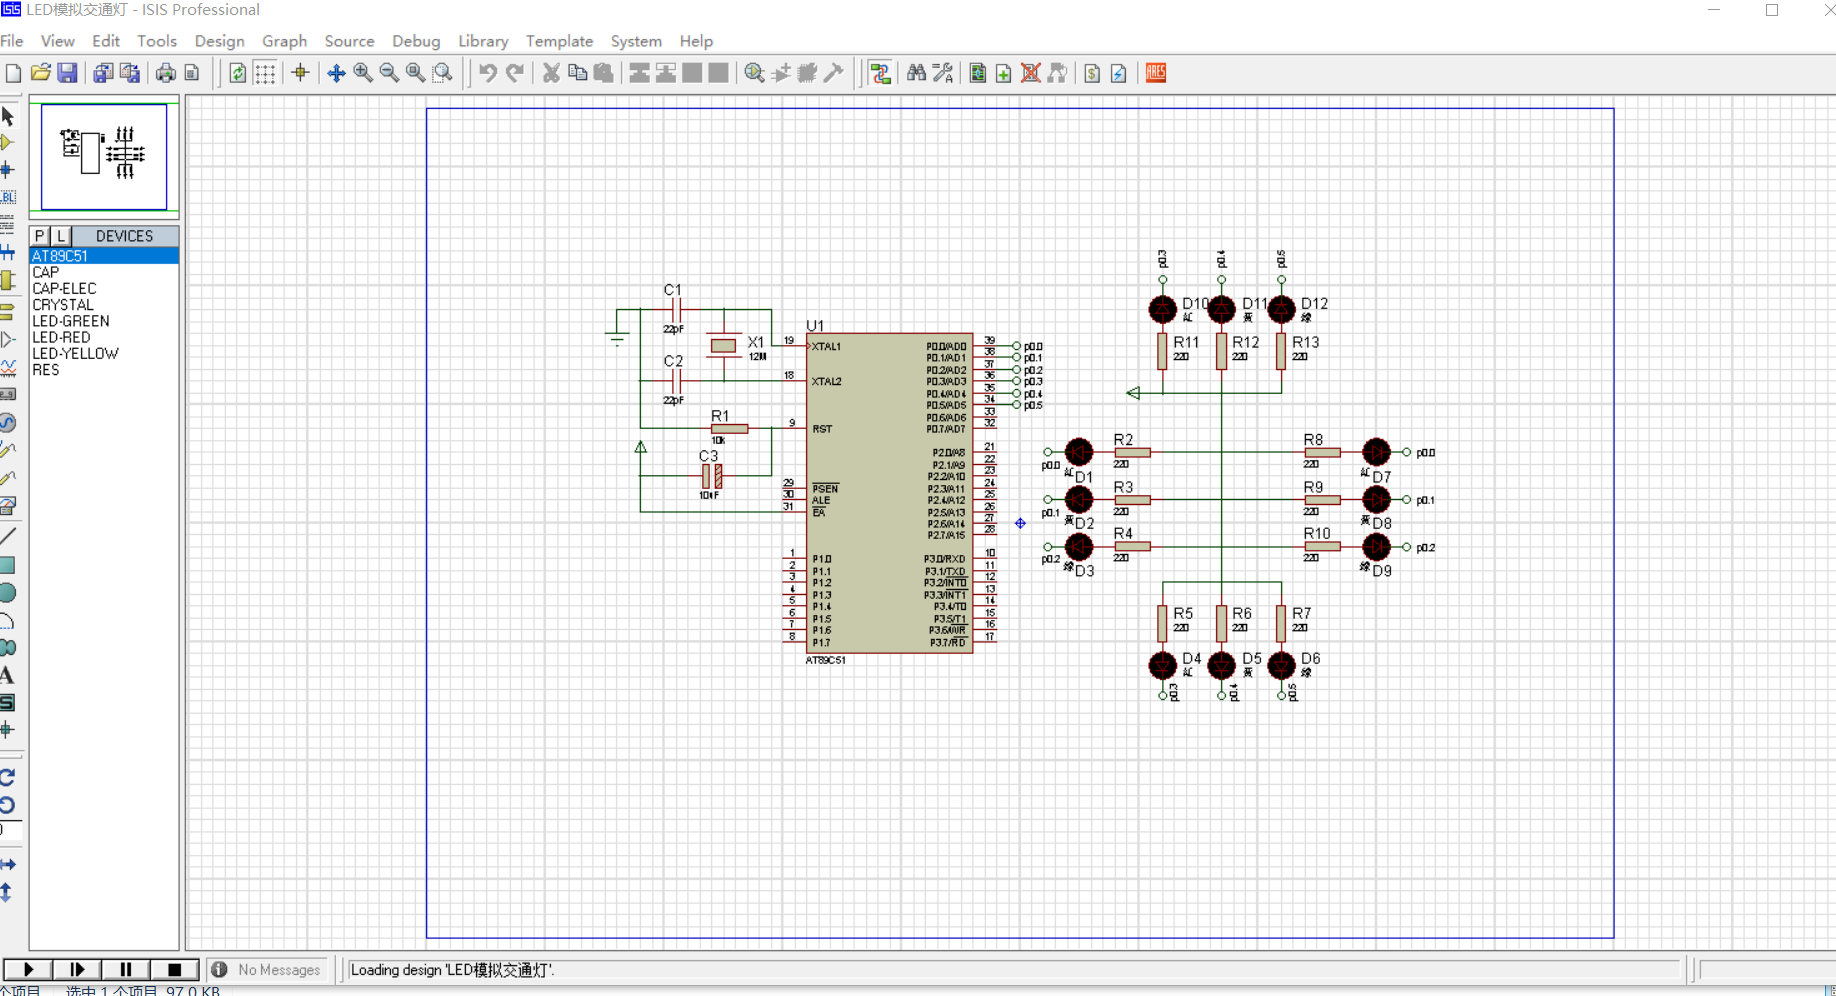Open the Template menu
The width and height of the screenshot is (1836, 996).
559,41
